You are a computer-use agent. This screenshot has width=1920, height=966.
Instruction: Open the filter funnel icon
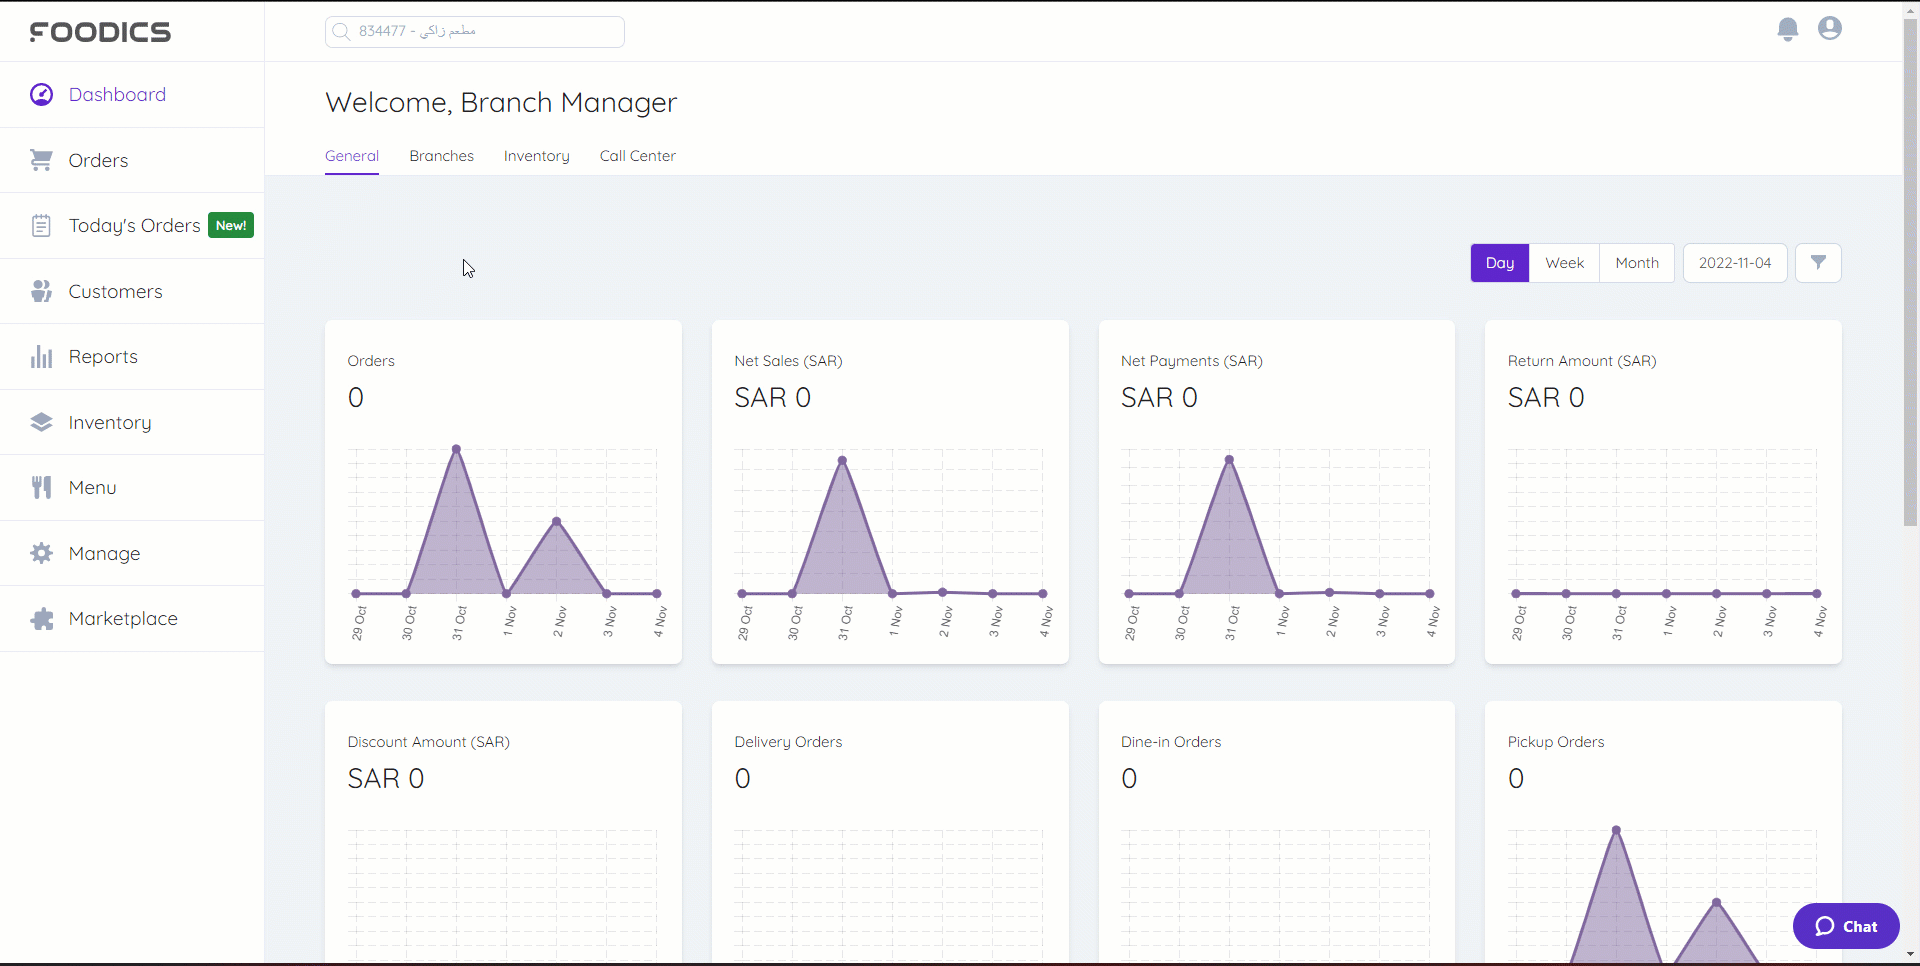(1818, 263)
